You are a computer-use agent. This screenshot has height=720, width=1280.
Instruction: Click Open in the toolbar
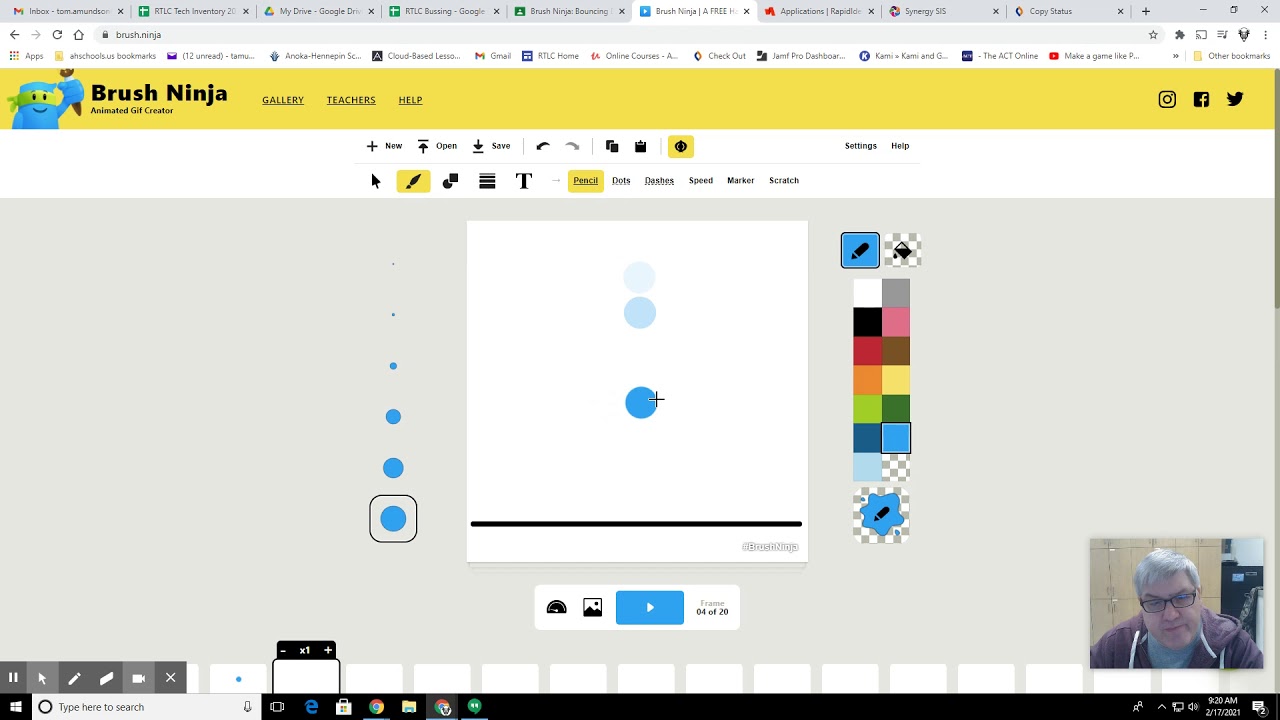(437, 146)
